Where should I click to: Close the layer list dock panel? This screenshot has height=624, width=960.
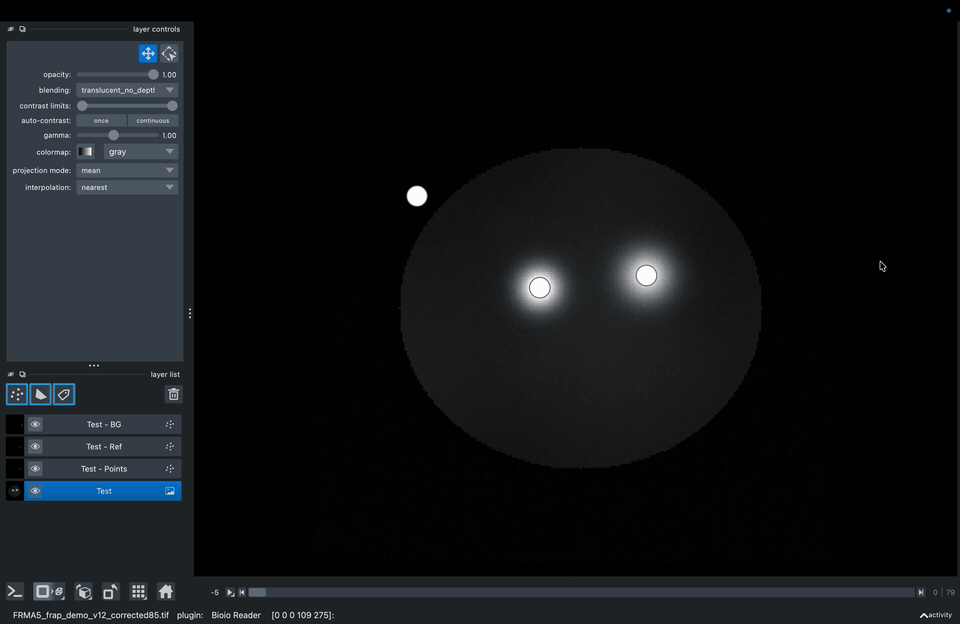(x=10, y=374)
